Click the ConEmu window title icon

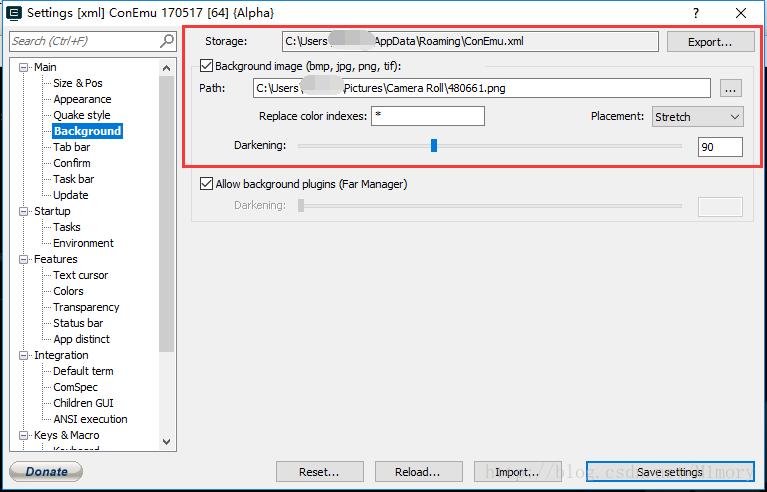[x=14, y=13]
